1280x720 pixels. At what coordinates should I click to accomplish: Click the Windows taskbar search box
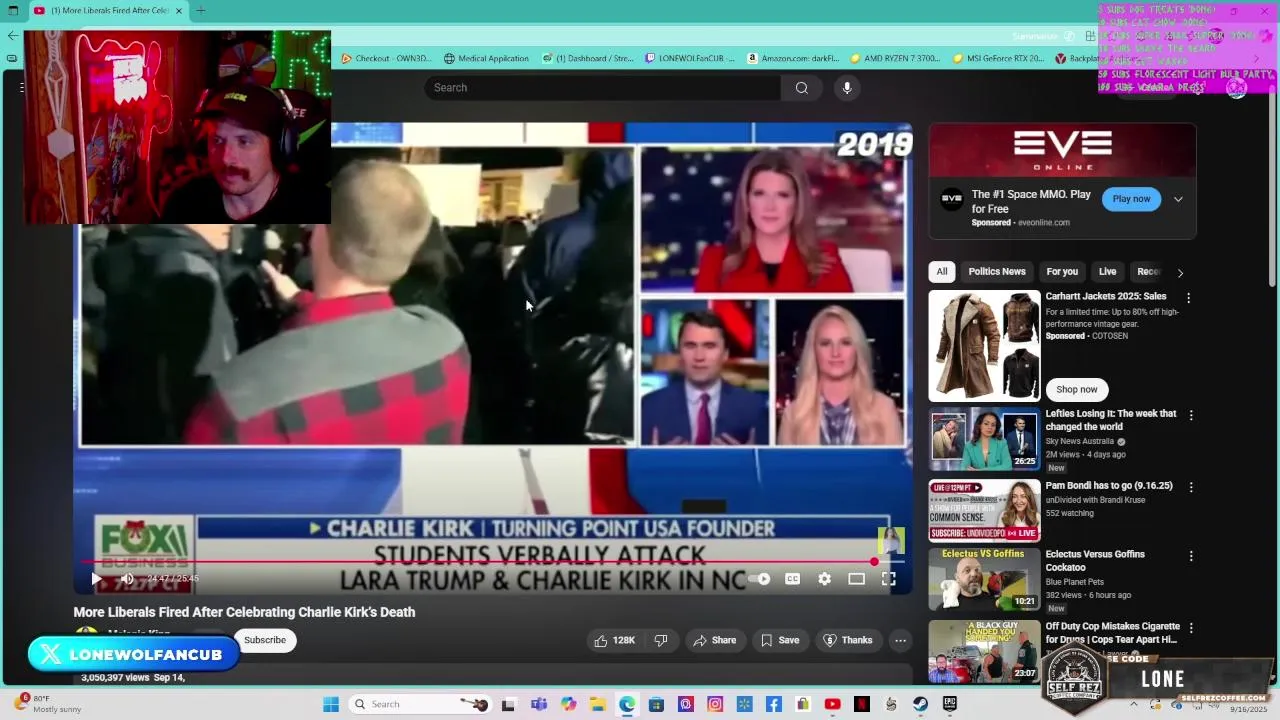point(419,704)
